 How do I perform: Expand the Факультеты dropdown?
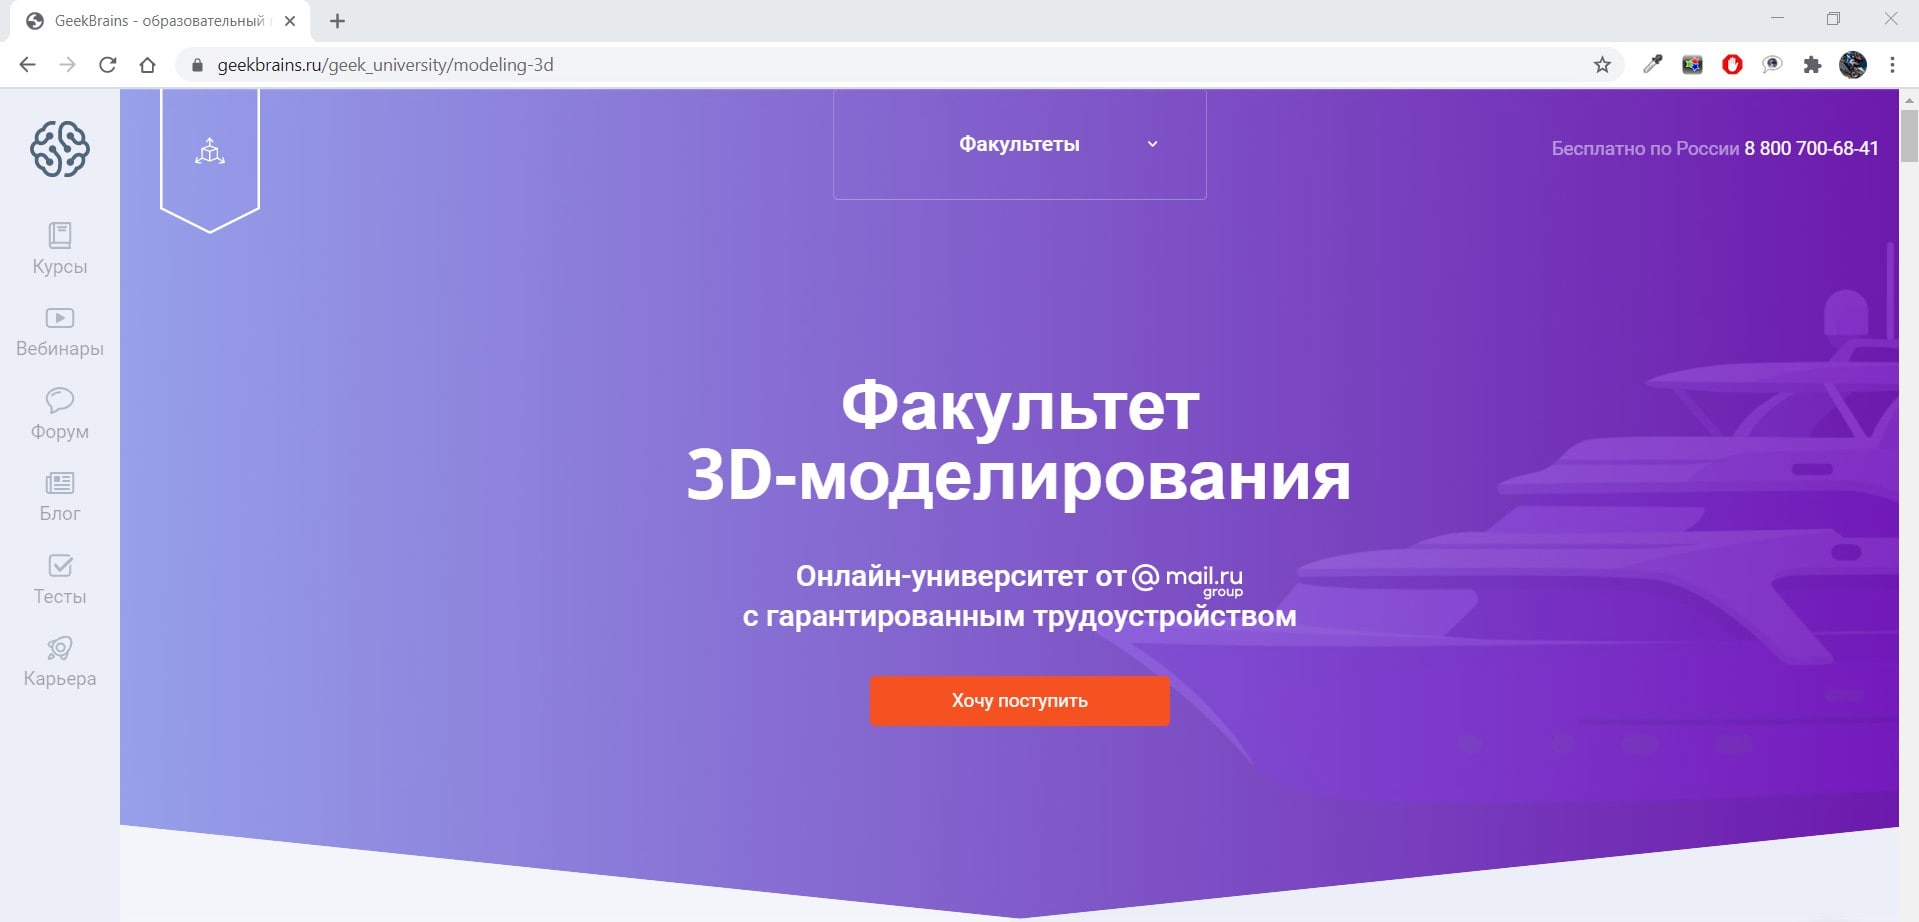[1020, 144]
